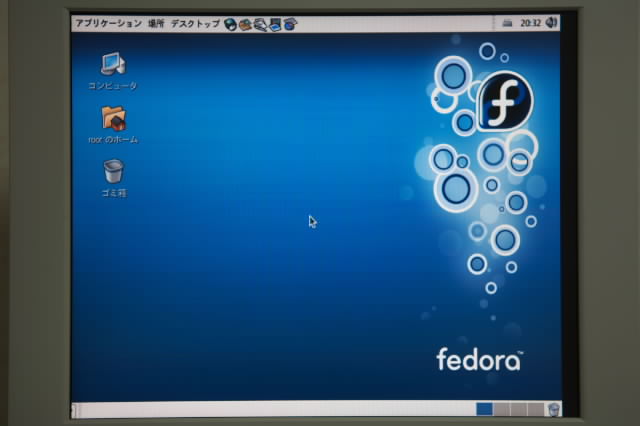The image size is (640, 426).
Task: Click the show desktop button in bottom panel
Action: [x=74, y=410]
